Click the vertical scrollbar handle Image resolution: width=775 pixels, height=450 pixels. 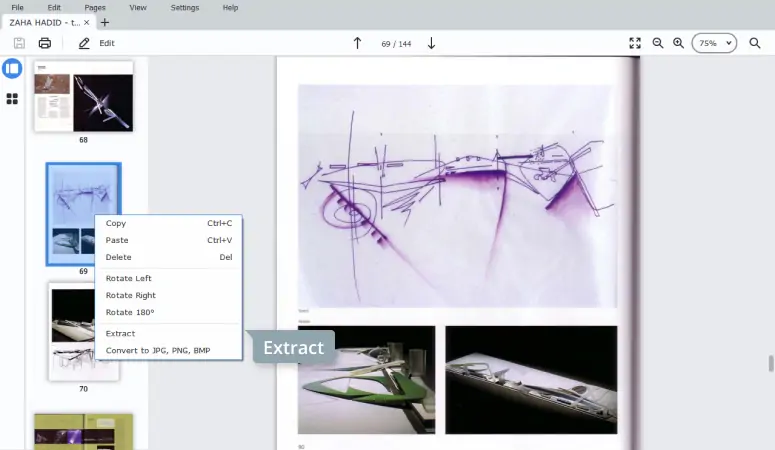pyautogui.click(x=771, y=363)
